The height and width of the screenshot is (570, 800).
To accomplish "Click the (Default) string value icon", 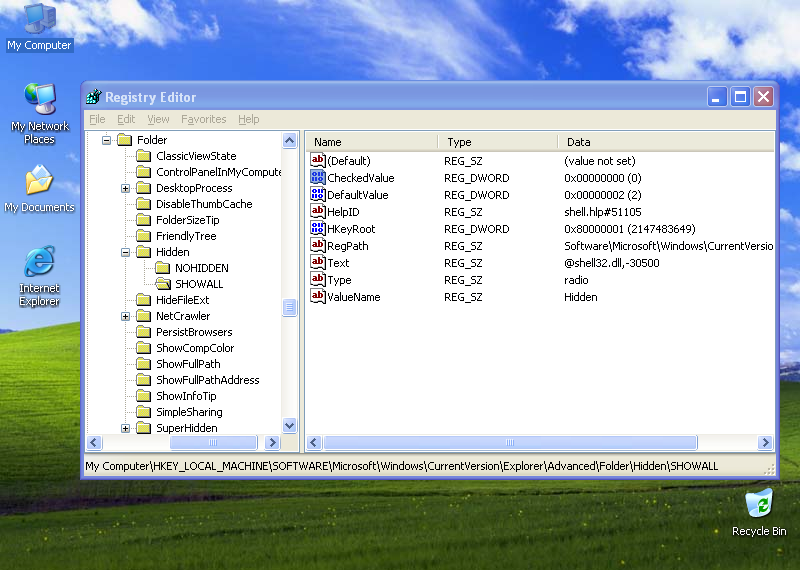I will [317, 160].
